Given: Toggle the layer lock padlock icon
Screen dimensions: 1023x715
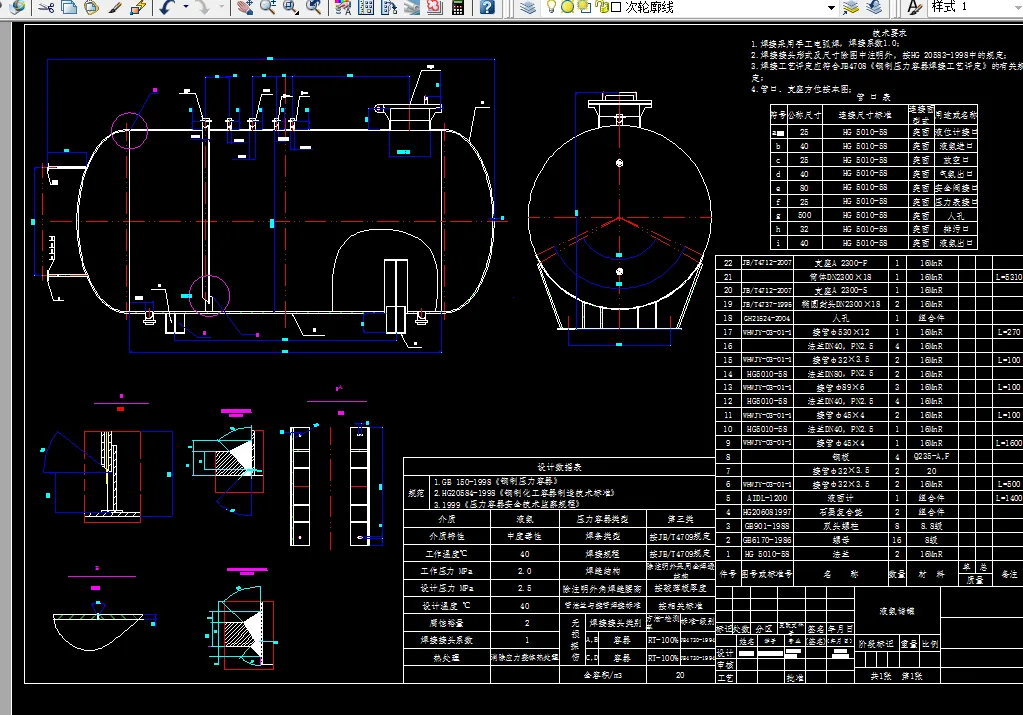Looking at the screenshot, I should (602, 7).
